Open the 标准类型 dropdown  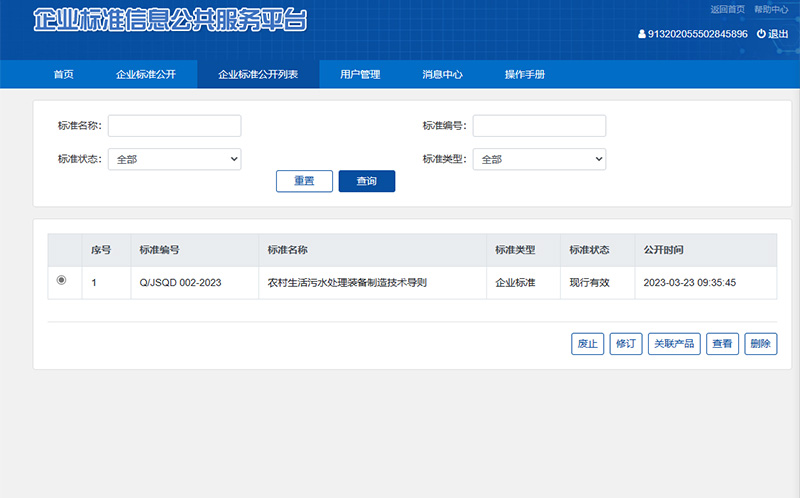(x=539, y=159)
